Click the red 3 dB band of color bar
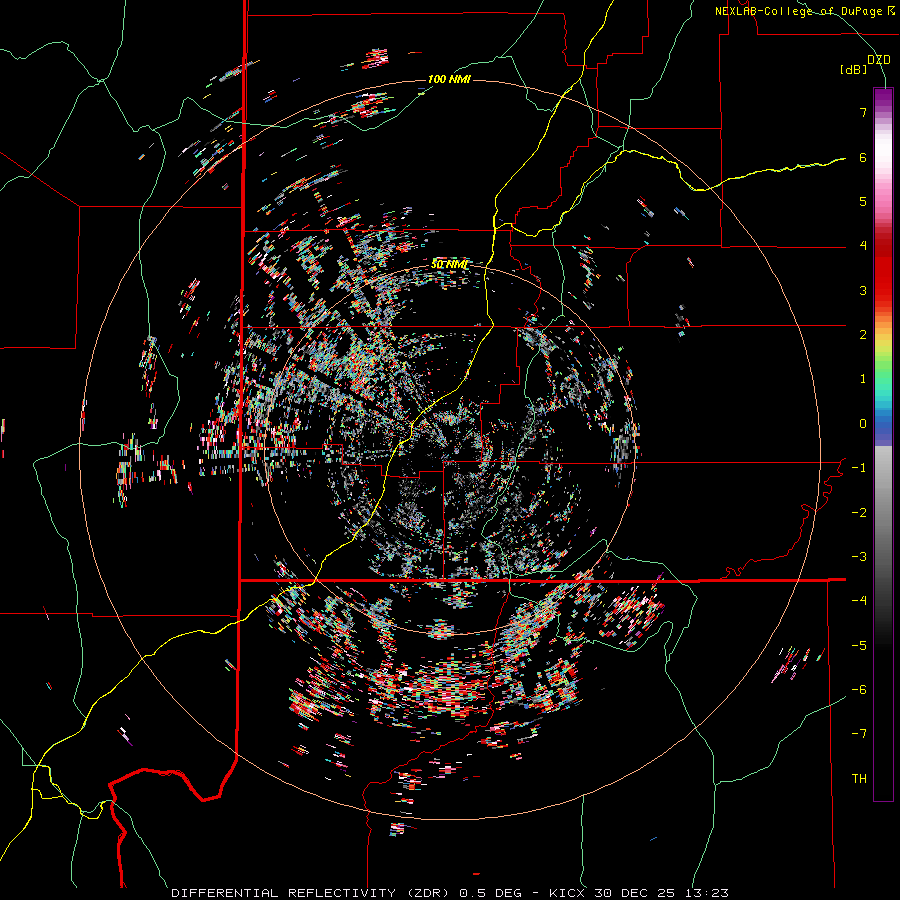Screen dimensions: 900x900 (883, 290)
